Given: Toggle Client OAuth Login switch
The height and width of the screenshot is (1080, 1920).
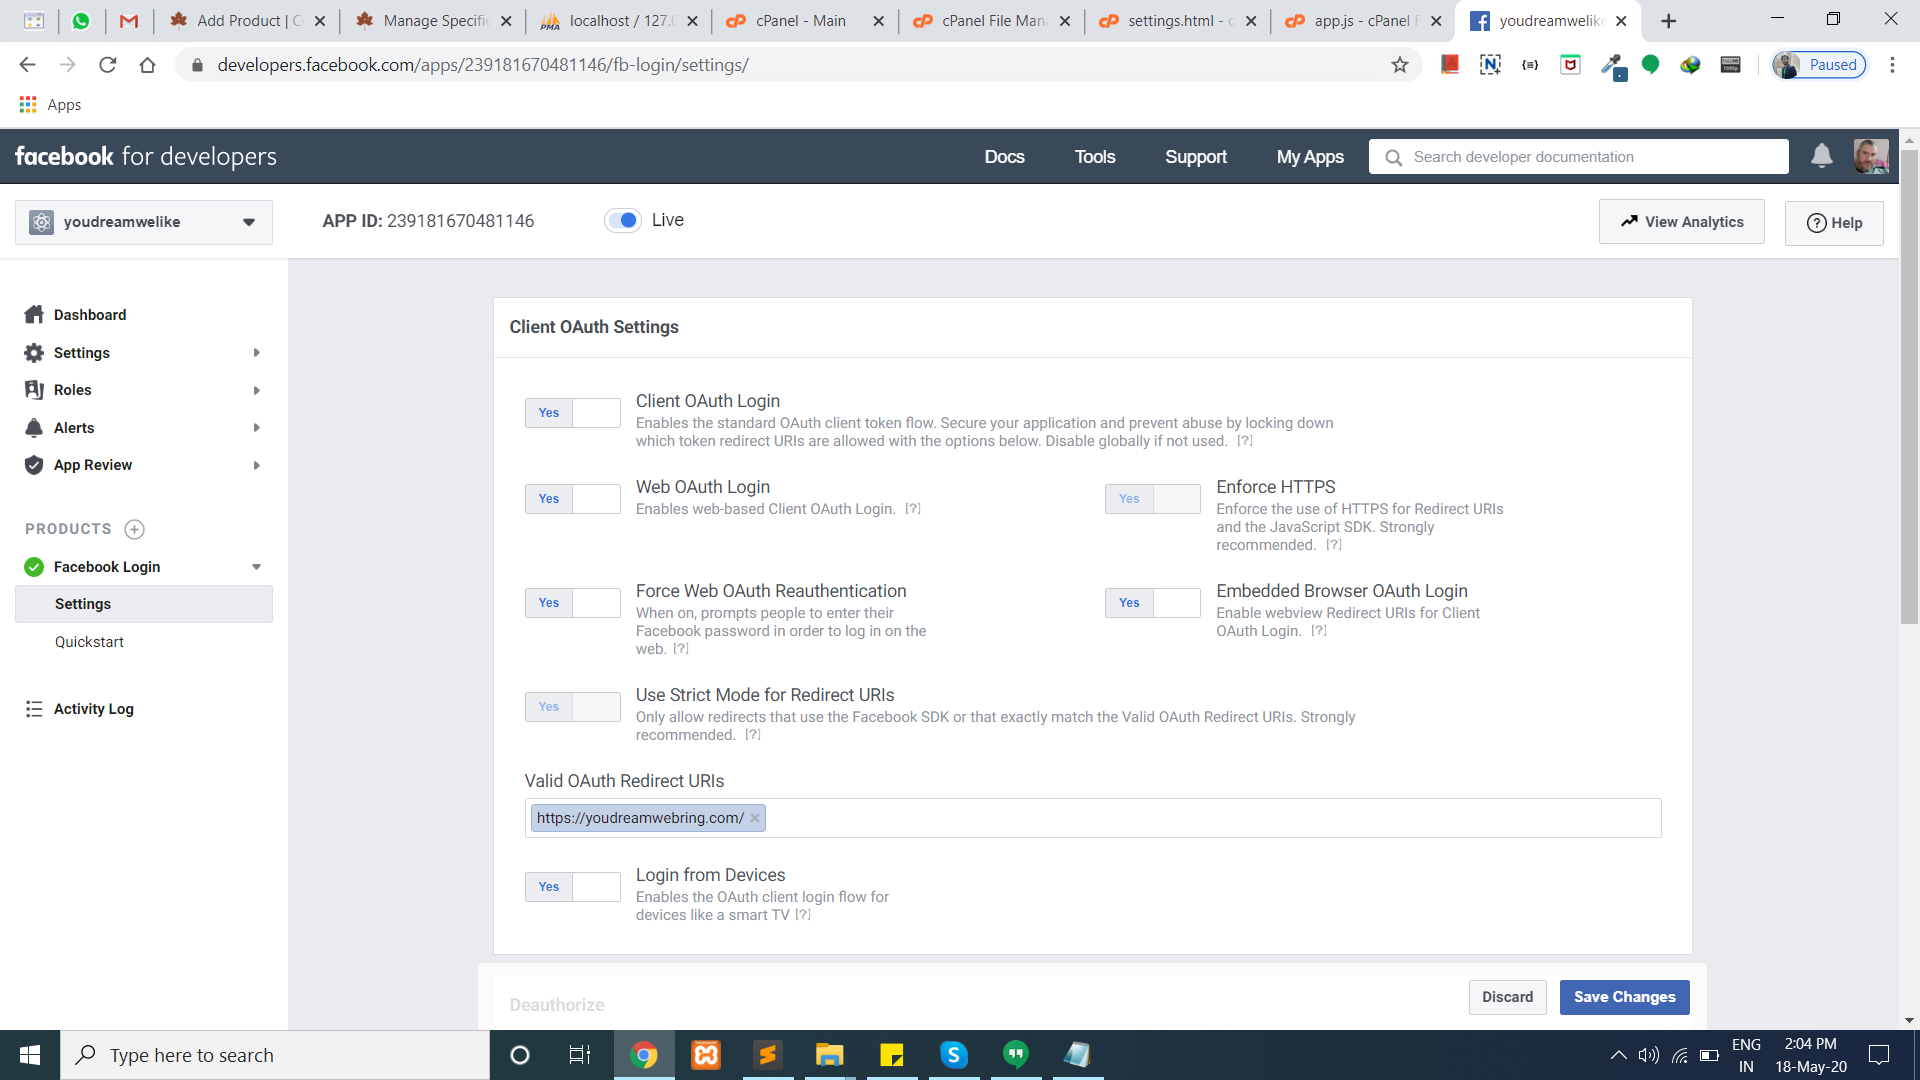Looking at the screenshot, I should [572, 413].
